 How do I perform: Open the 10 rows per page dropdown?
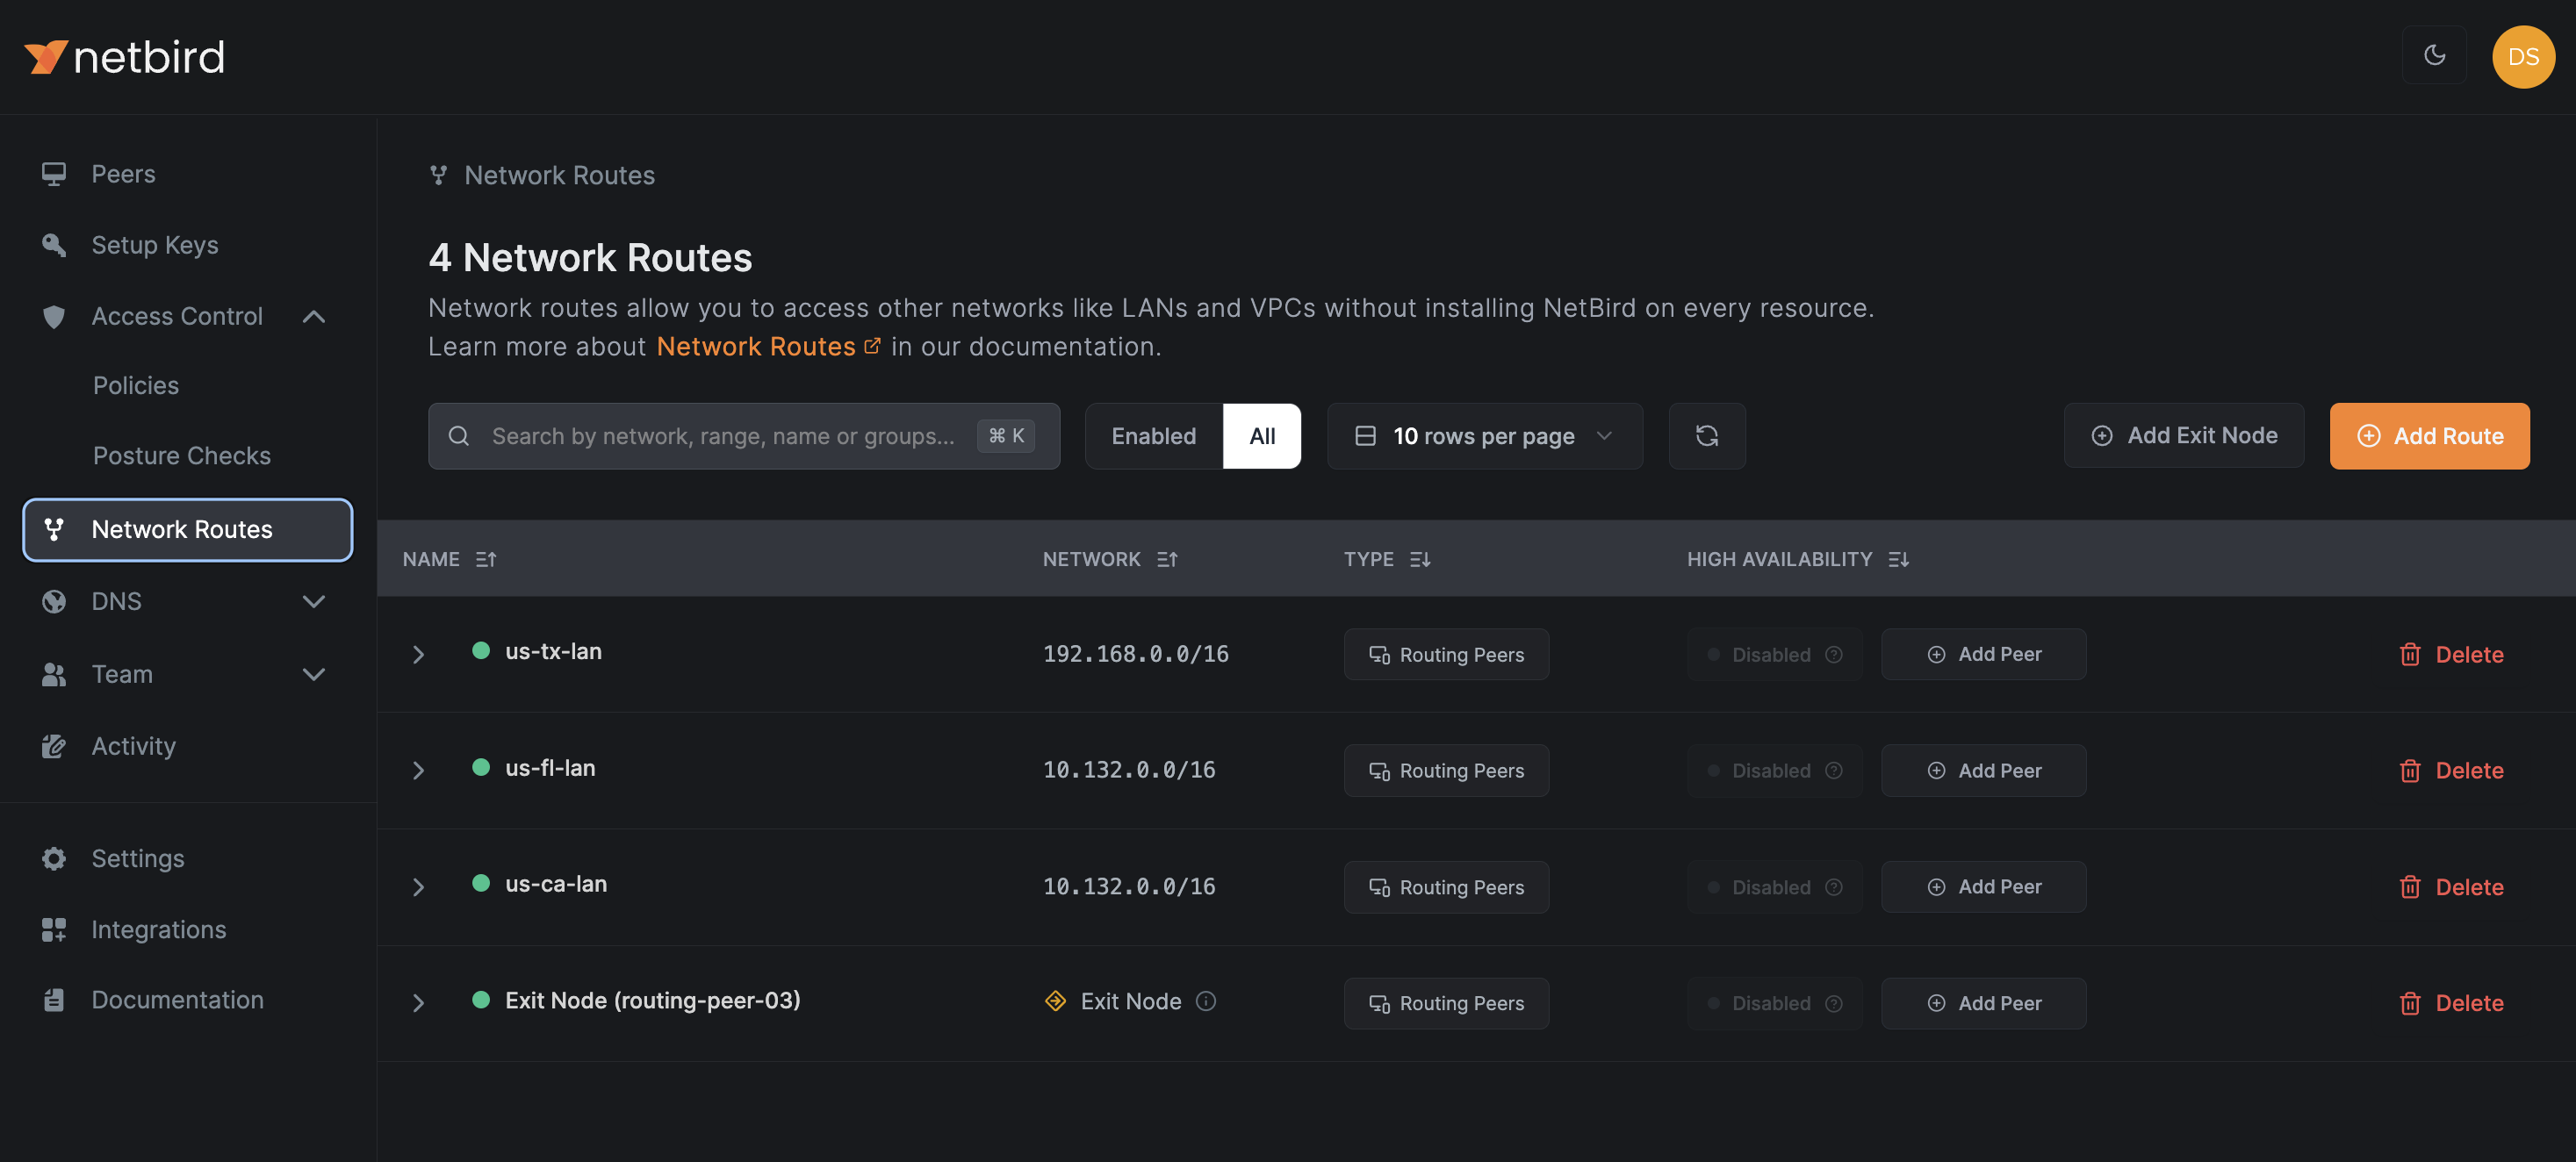pos(1484,436)
